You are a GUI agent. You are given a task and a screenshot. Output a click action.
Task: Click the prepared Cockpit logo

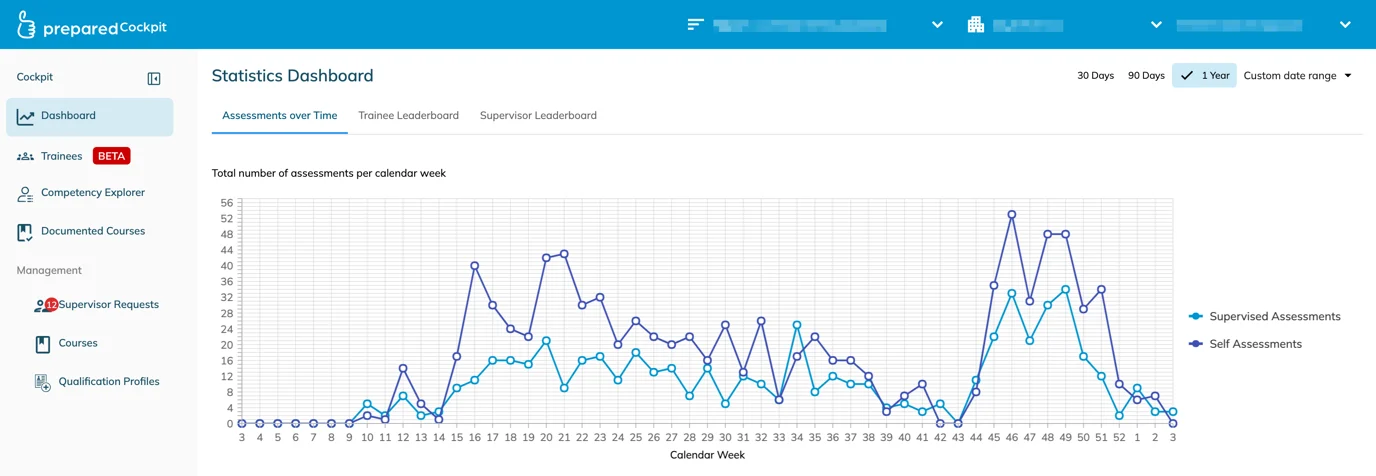tap(92, 26)
